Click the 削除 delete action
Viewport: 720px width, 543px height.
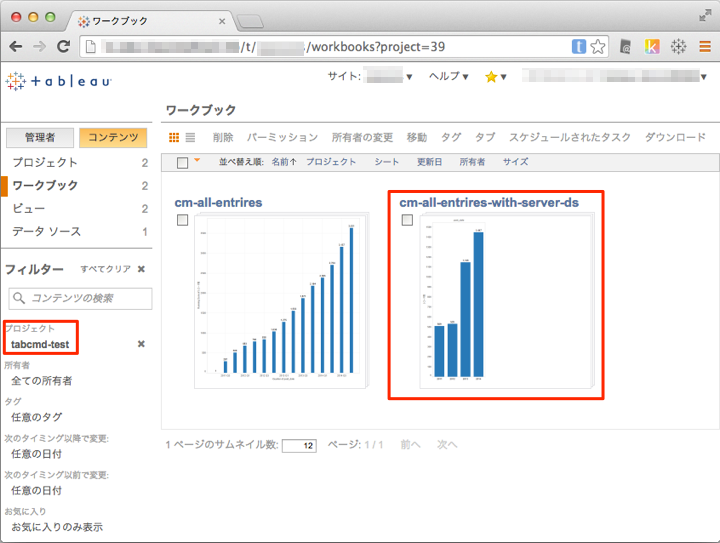click(x=223, y=137)
